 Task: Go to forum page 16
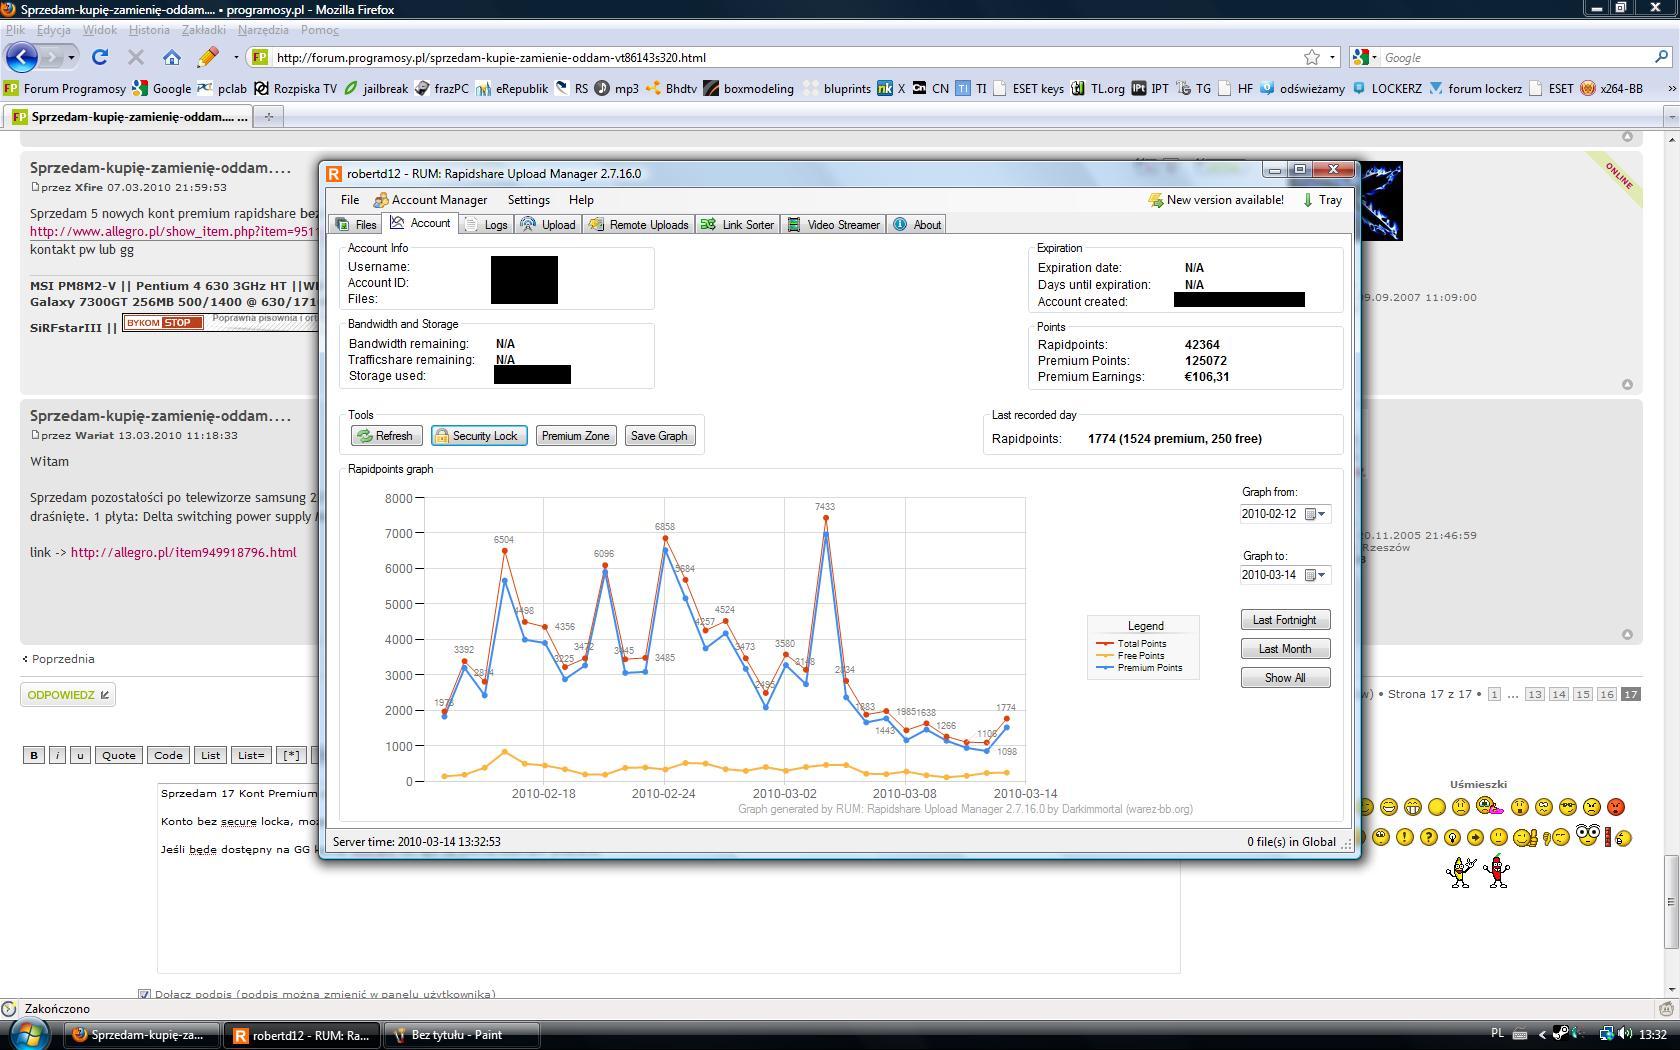[x=1606, y=694]
